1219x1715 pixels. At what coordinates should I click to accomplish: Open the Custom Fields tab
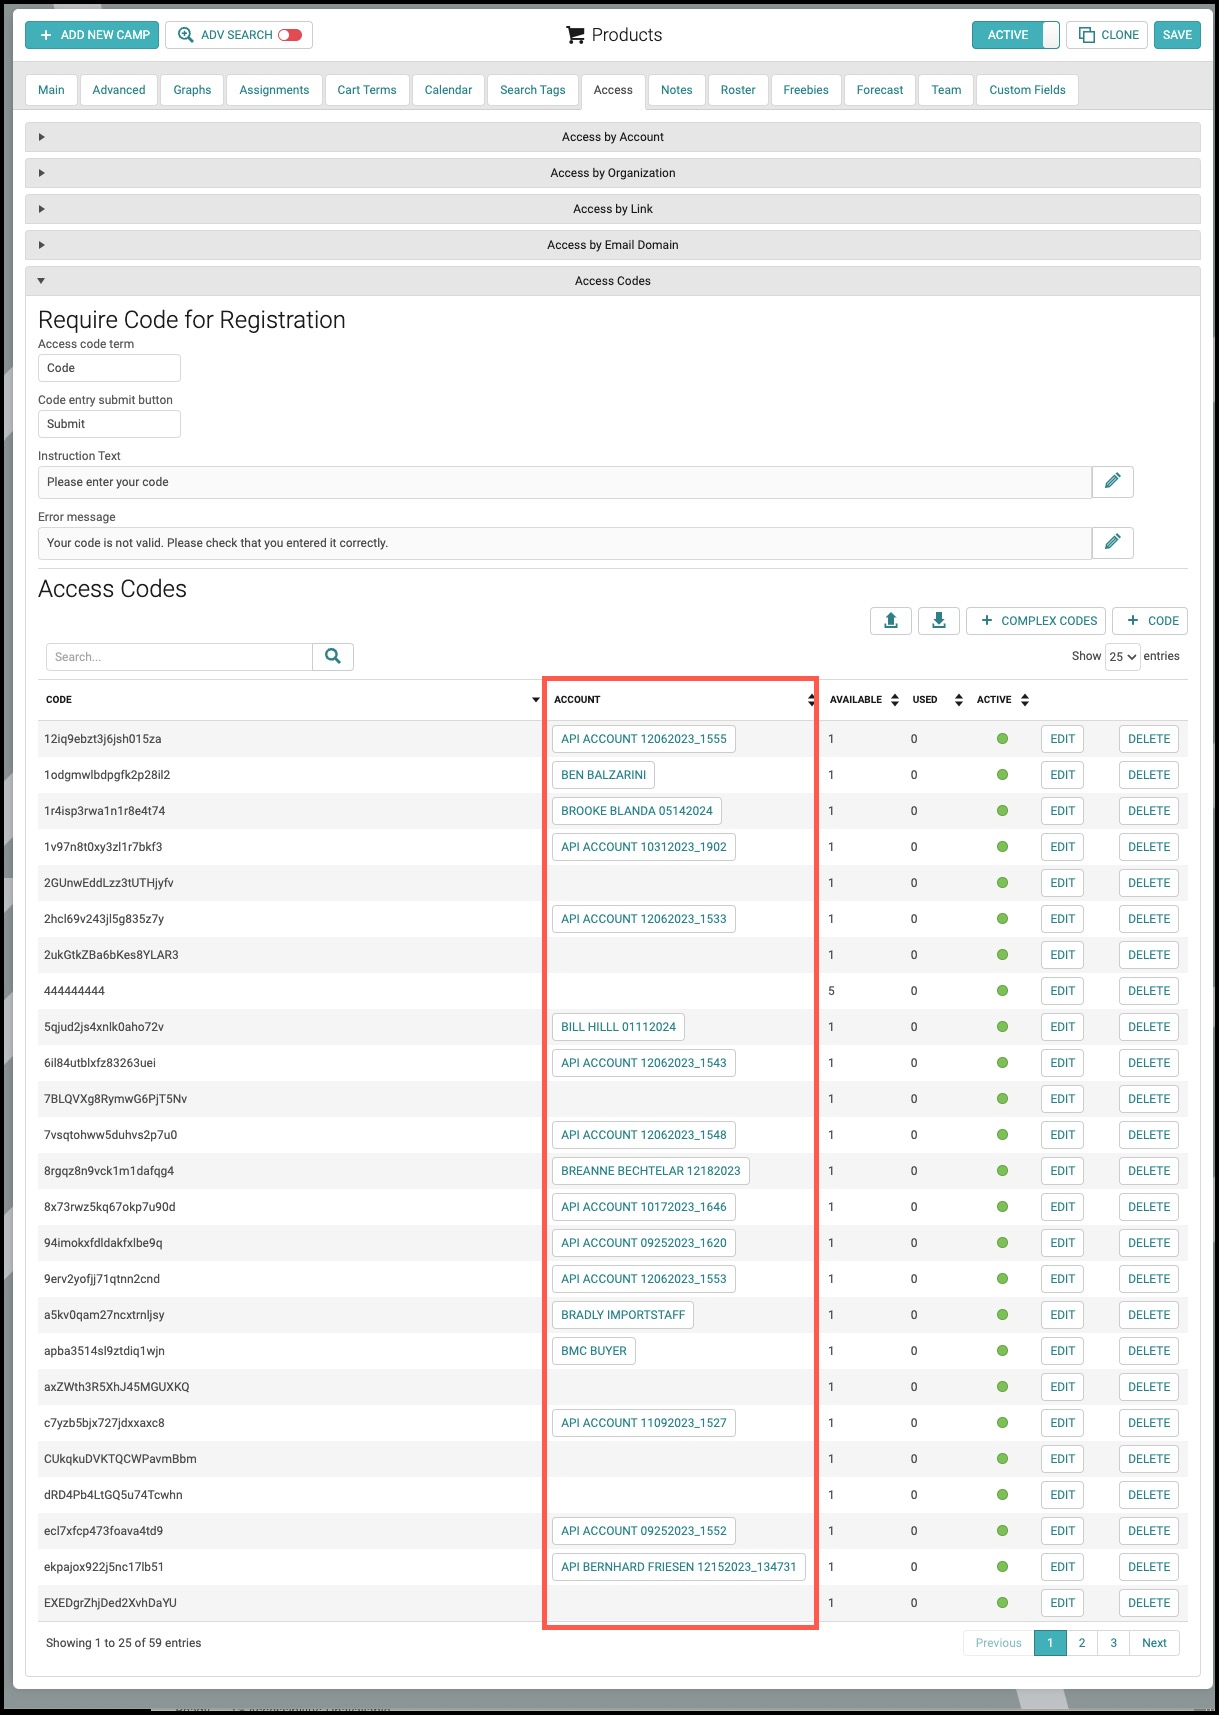[1027, 90]
